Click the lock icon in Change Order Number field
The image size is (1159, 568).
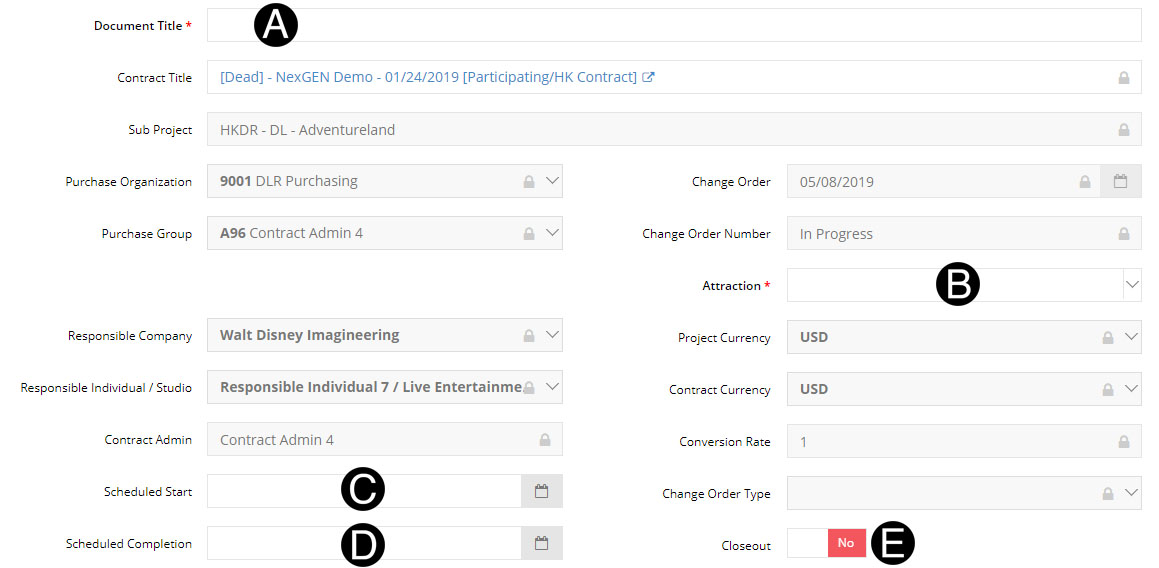(x=1123, y=234)
